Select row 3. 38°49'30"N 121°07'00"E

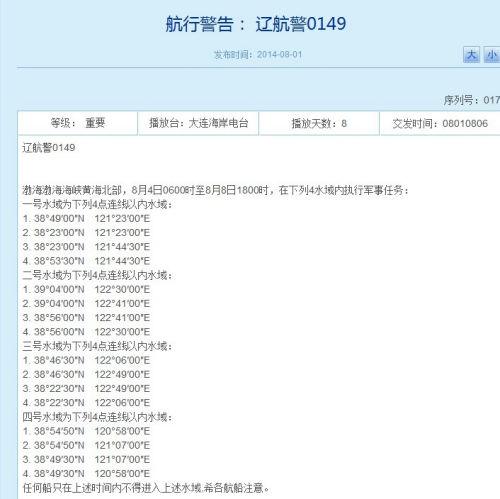pyautogui.click(x=86, y=459)
